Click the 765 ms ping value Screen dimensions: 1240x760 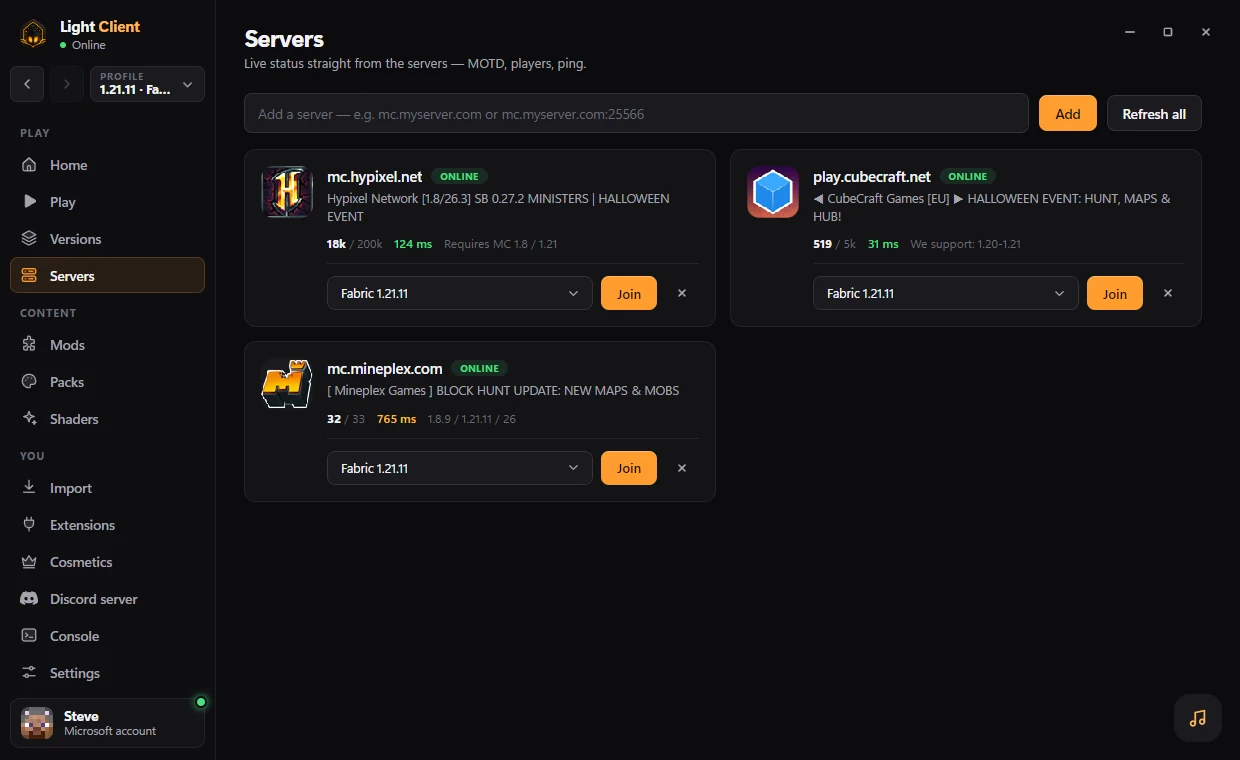tap(397, 419)
